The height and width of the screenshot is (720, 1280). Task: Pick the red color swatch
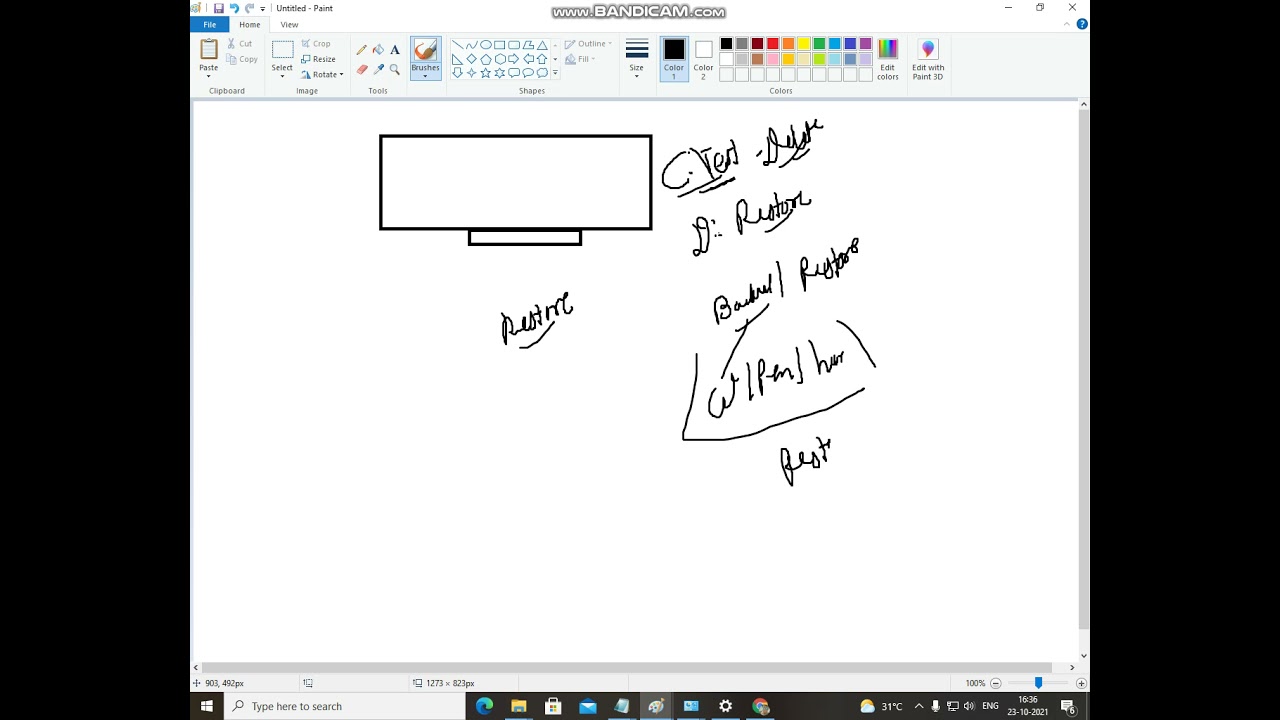coord(773,44)
